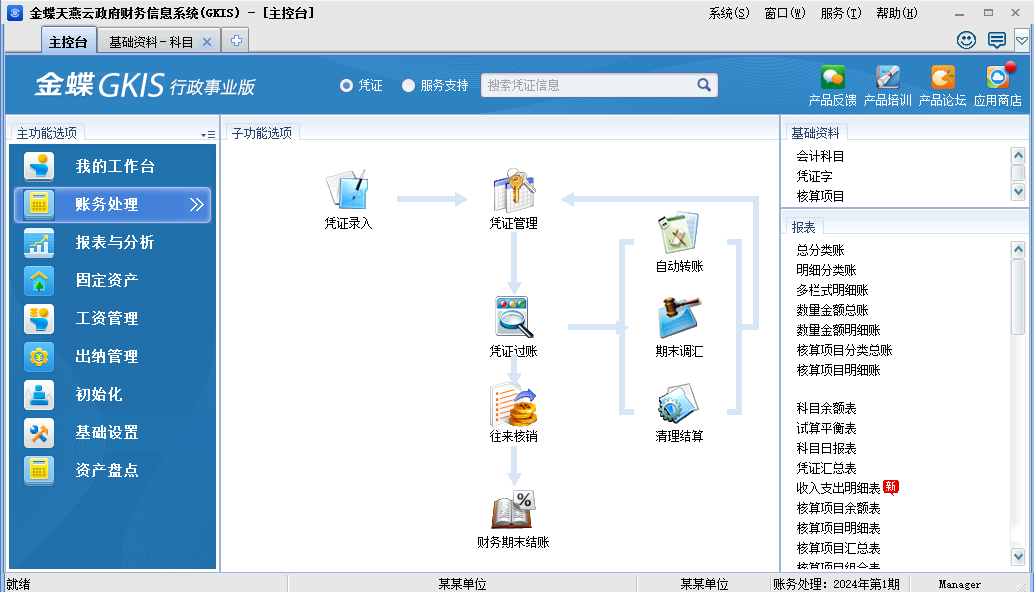This screenshot has width=1034, height=592.
Task: Open the 凭证管理 voucher management icon
Action: (x=514, y=191)
